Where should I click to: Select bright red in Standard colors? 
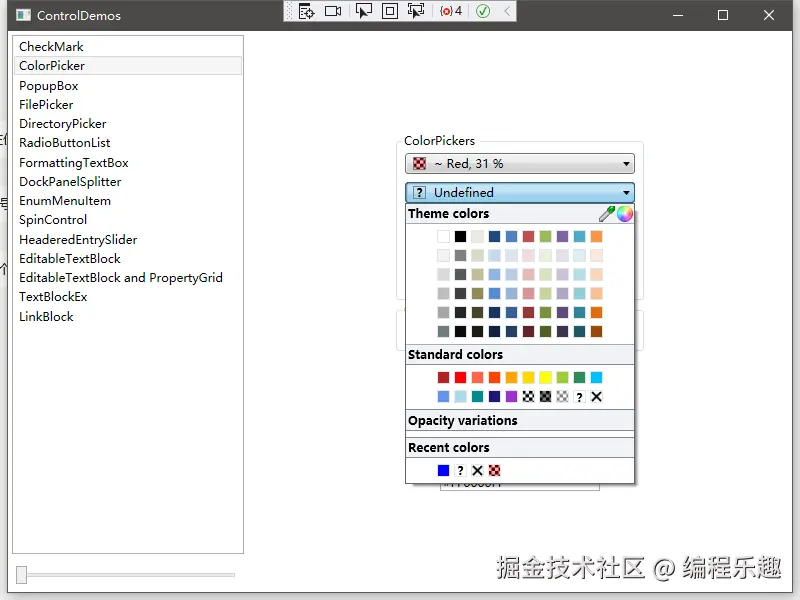pos(460,378)
